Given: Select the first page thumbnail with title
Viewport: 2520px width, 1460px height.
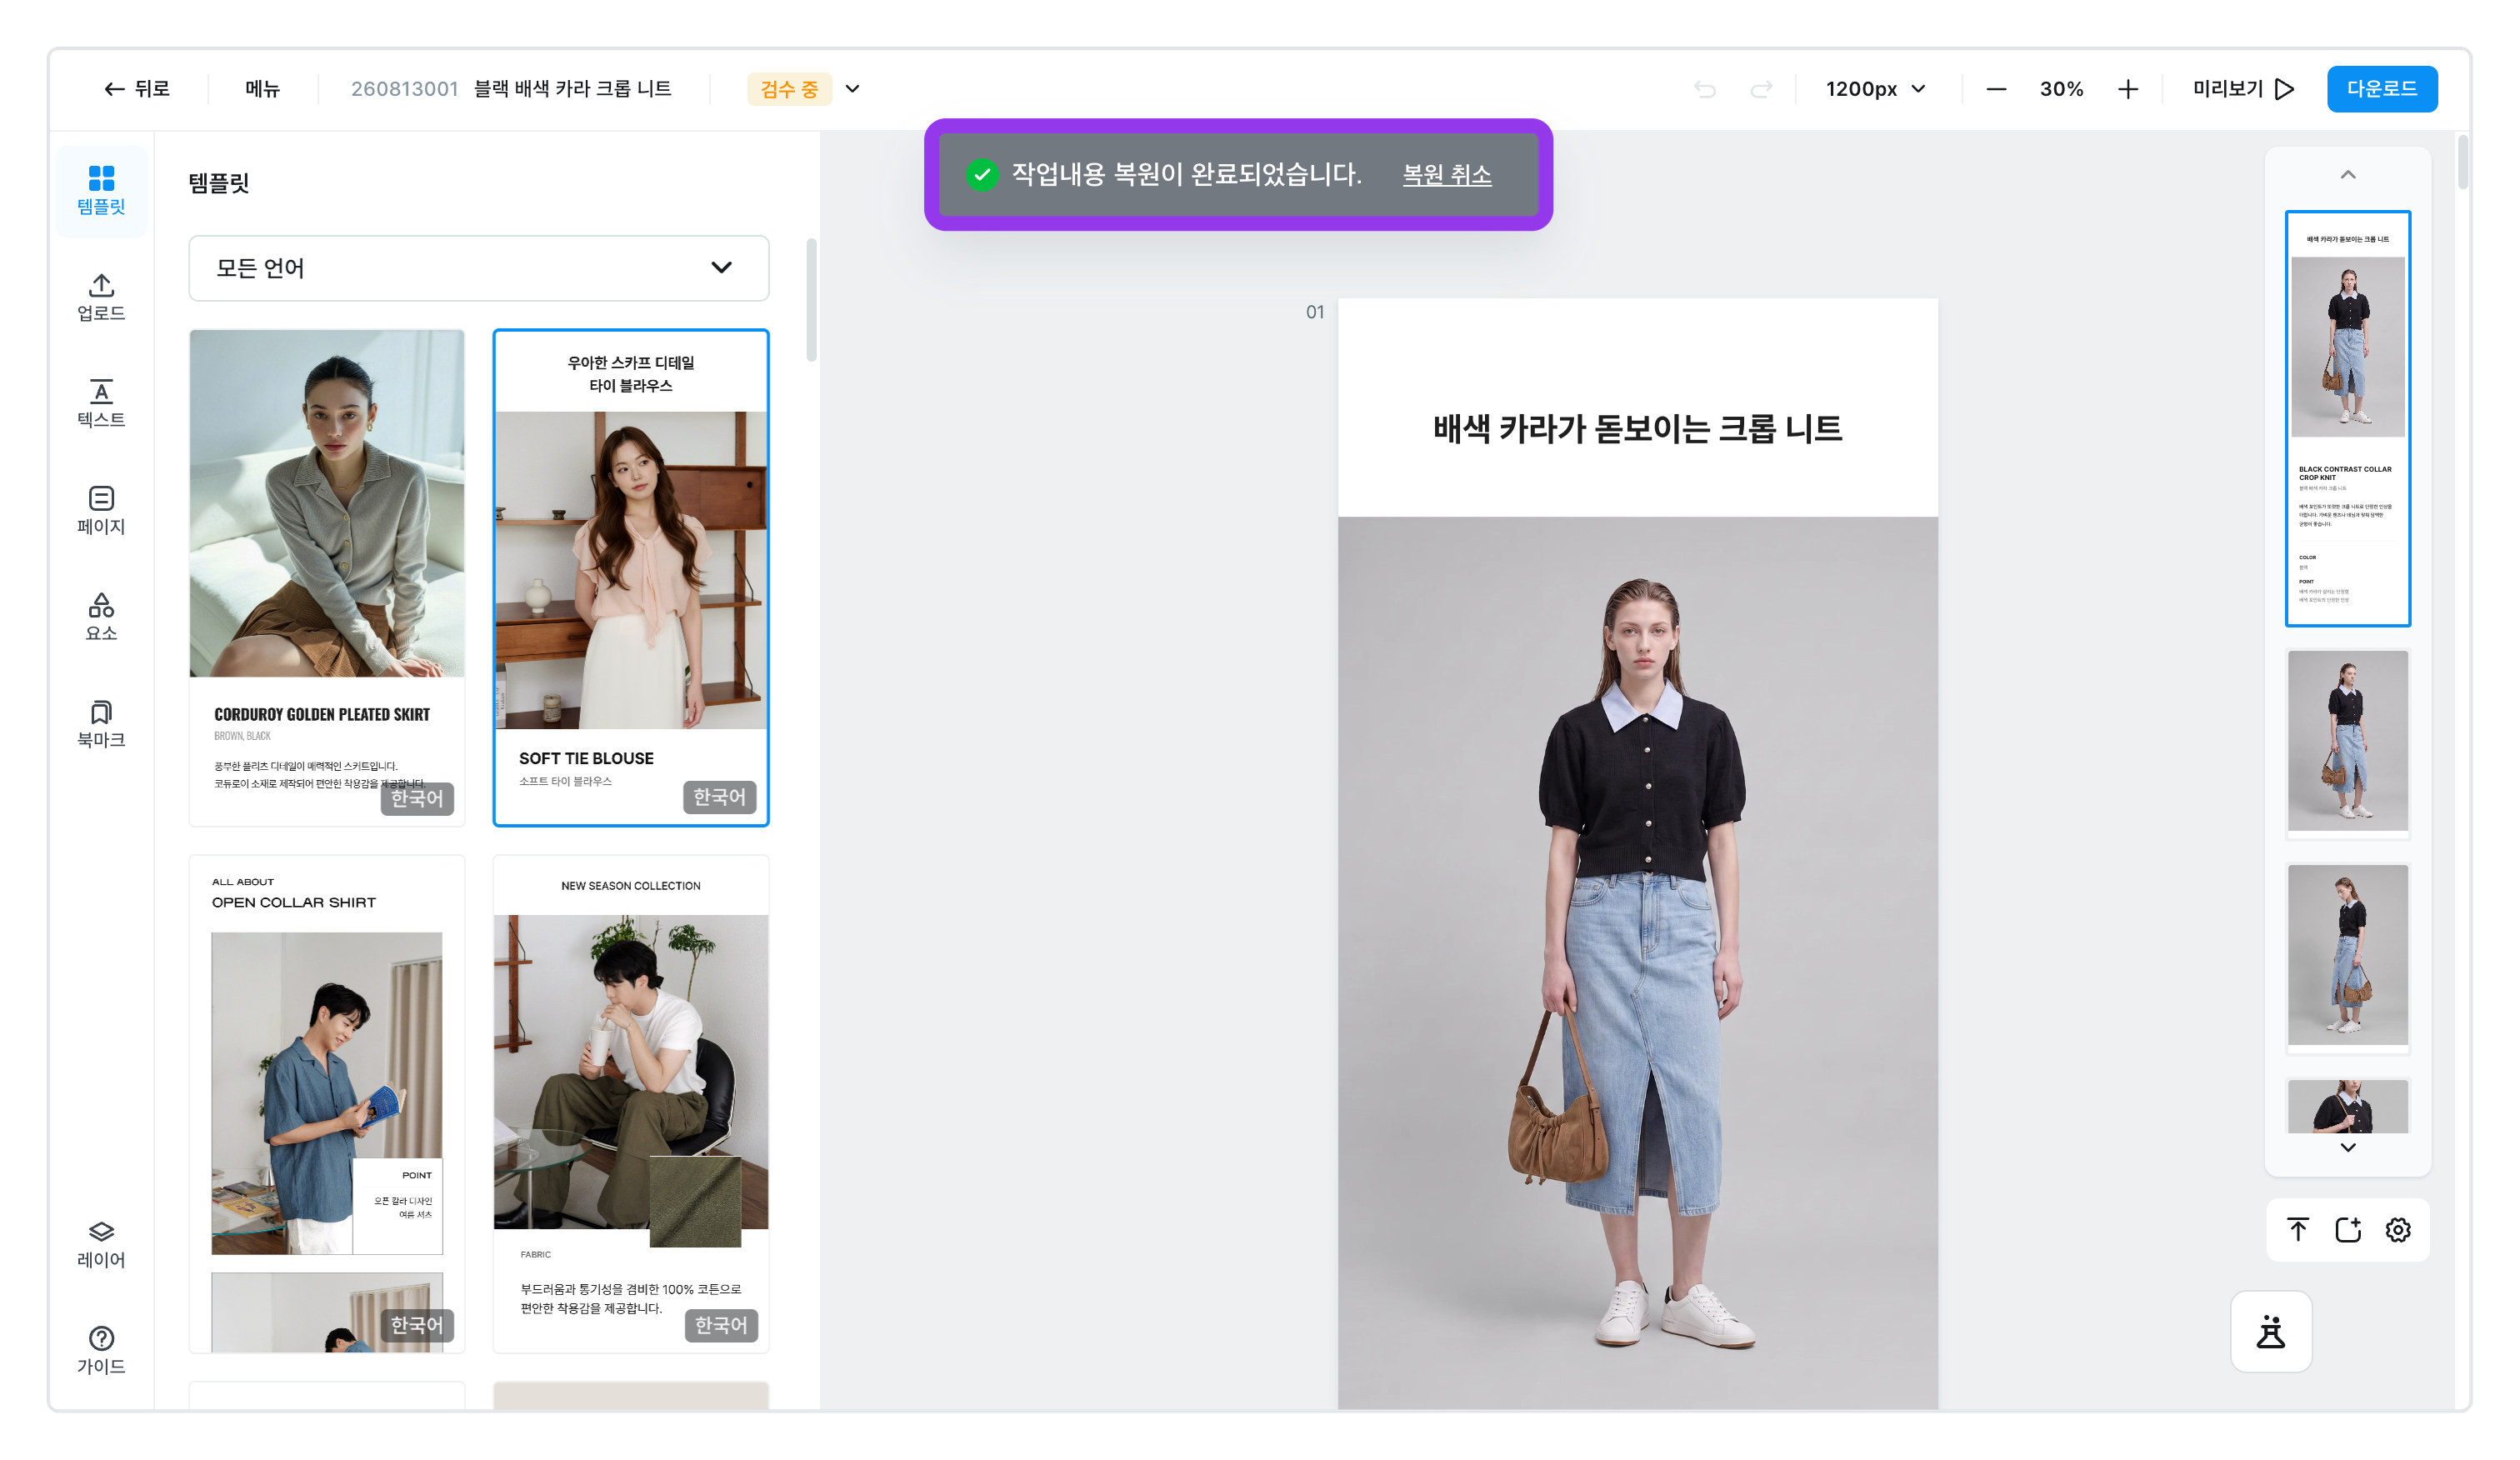Looking at the screenshot, I should [2348, 419].
